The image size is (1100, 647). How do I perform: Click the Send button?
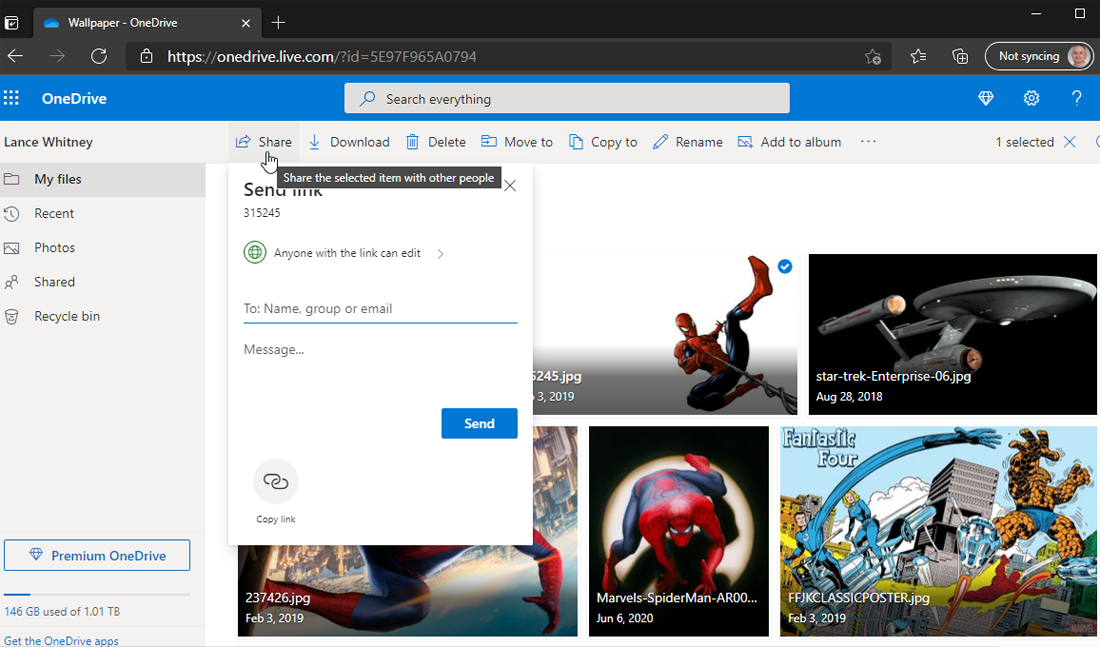[x=479, y=423]
